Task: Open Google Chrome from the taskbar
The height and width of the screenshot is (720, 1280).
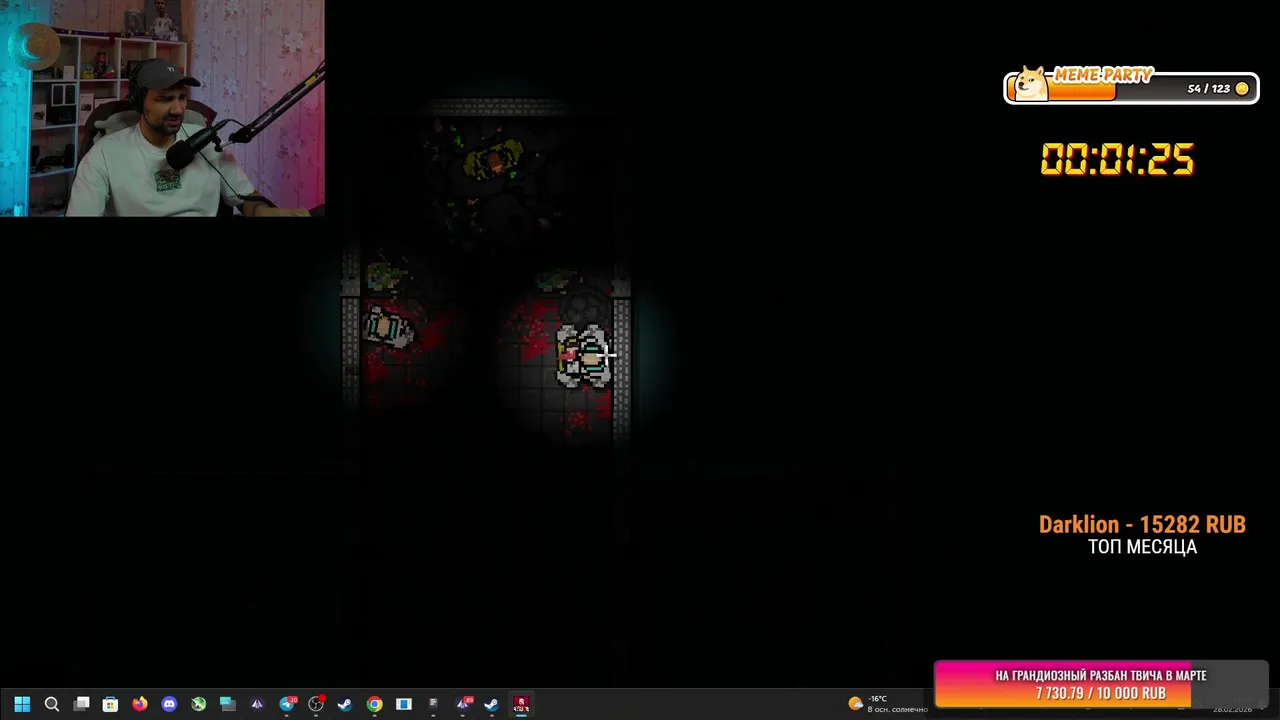Action: [x=374, y=704]
